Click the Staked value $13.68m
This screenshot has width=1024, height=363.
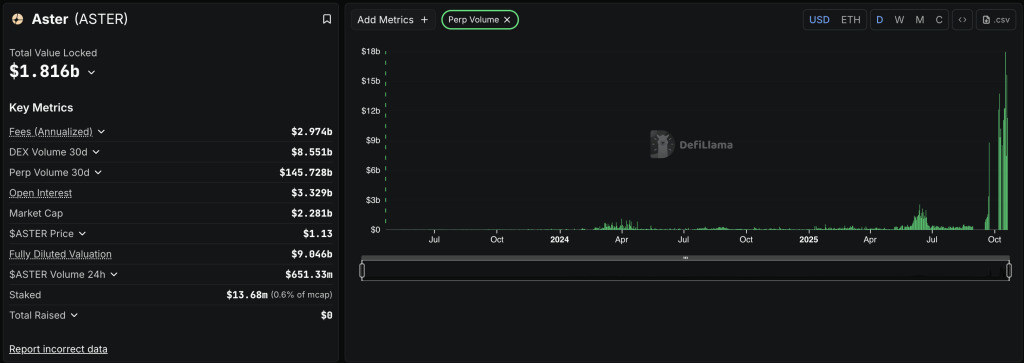(x=247, y=295)
